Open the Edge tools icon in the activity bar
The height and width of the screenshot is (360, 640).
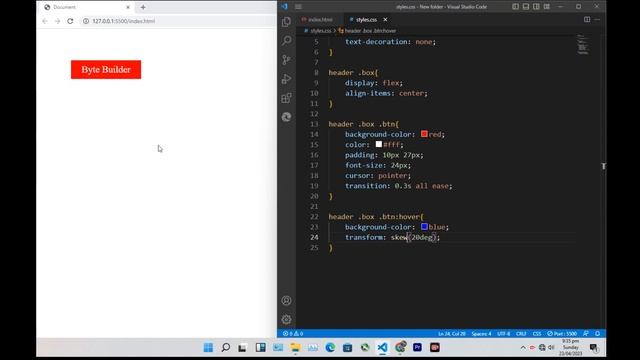[287, 117]
